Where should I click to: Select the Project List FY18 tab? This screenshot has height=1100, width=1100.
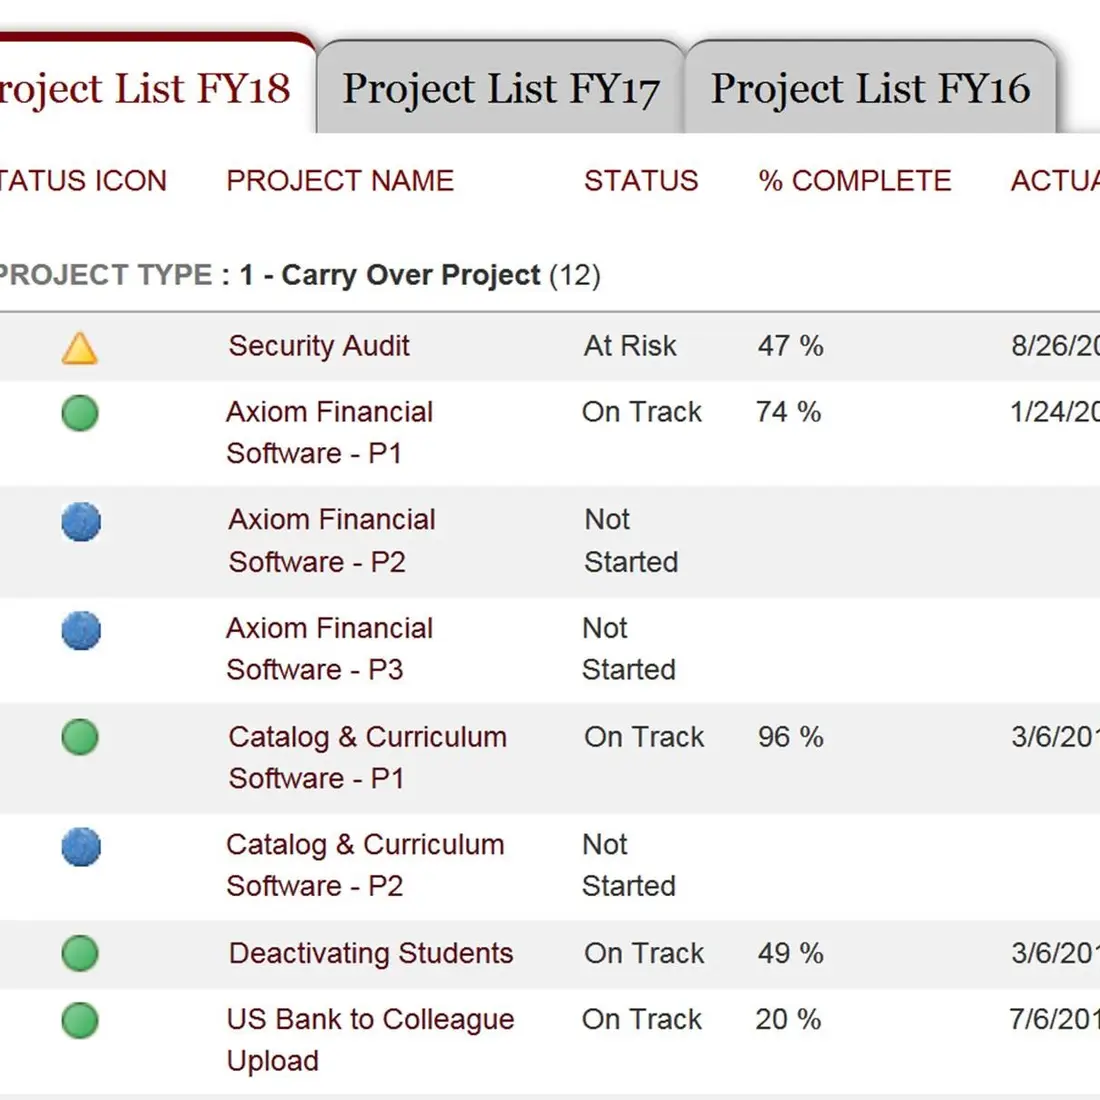145,89
